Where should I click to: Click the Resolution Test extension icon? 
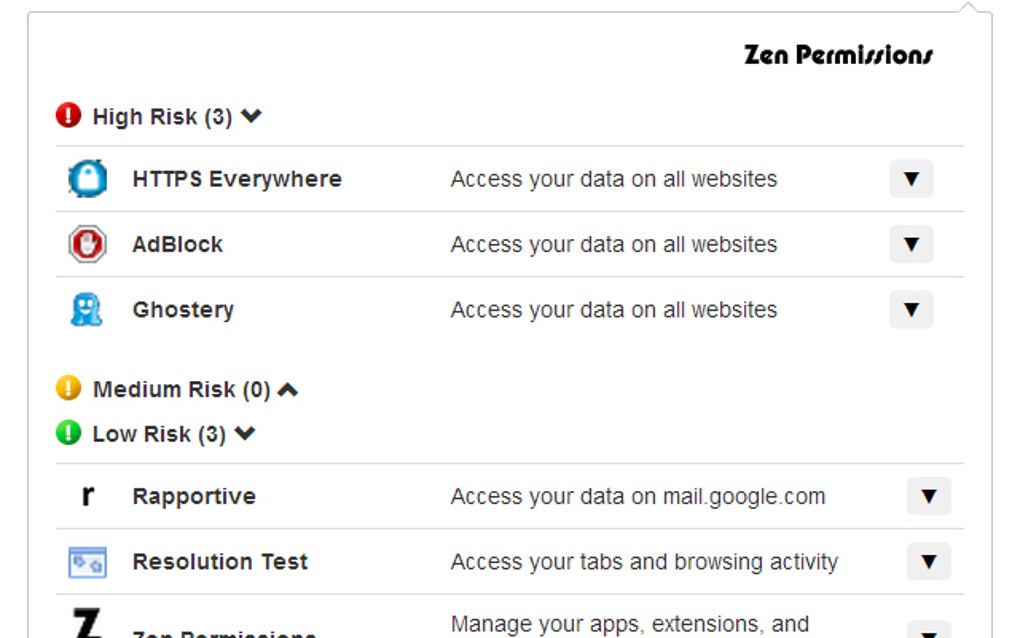coord(86,562)
